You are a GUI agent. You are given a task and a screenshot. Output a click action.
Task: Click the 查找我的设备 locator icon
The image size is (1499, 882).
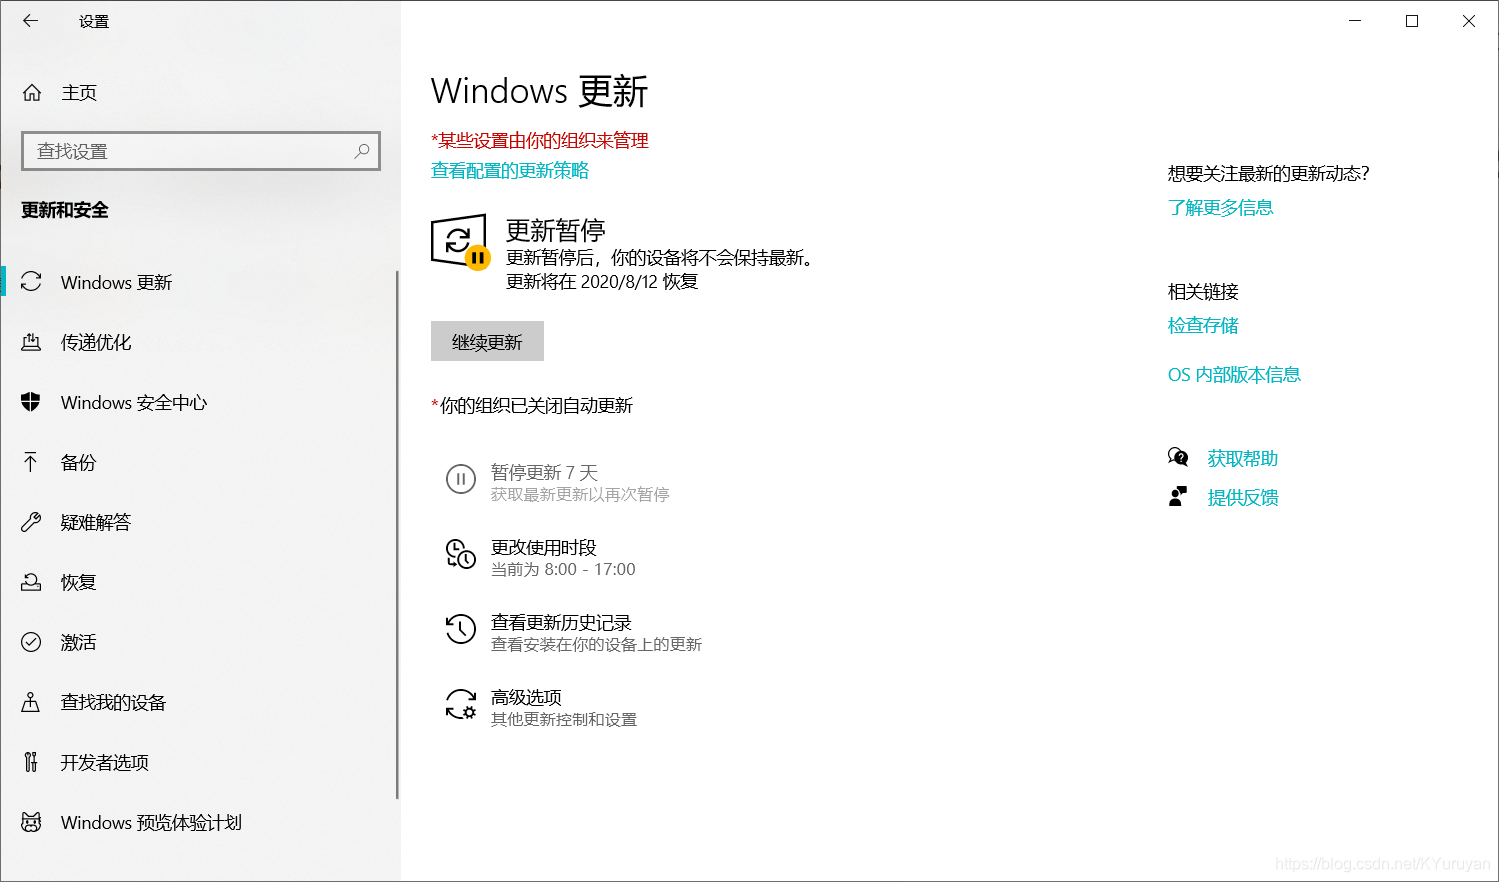point(31,702)
